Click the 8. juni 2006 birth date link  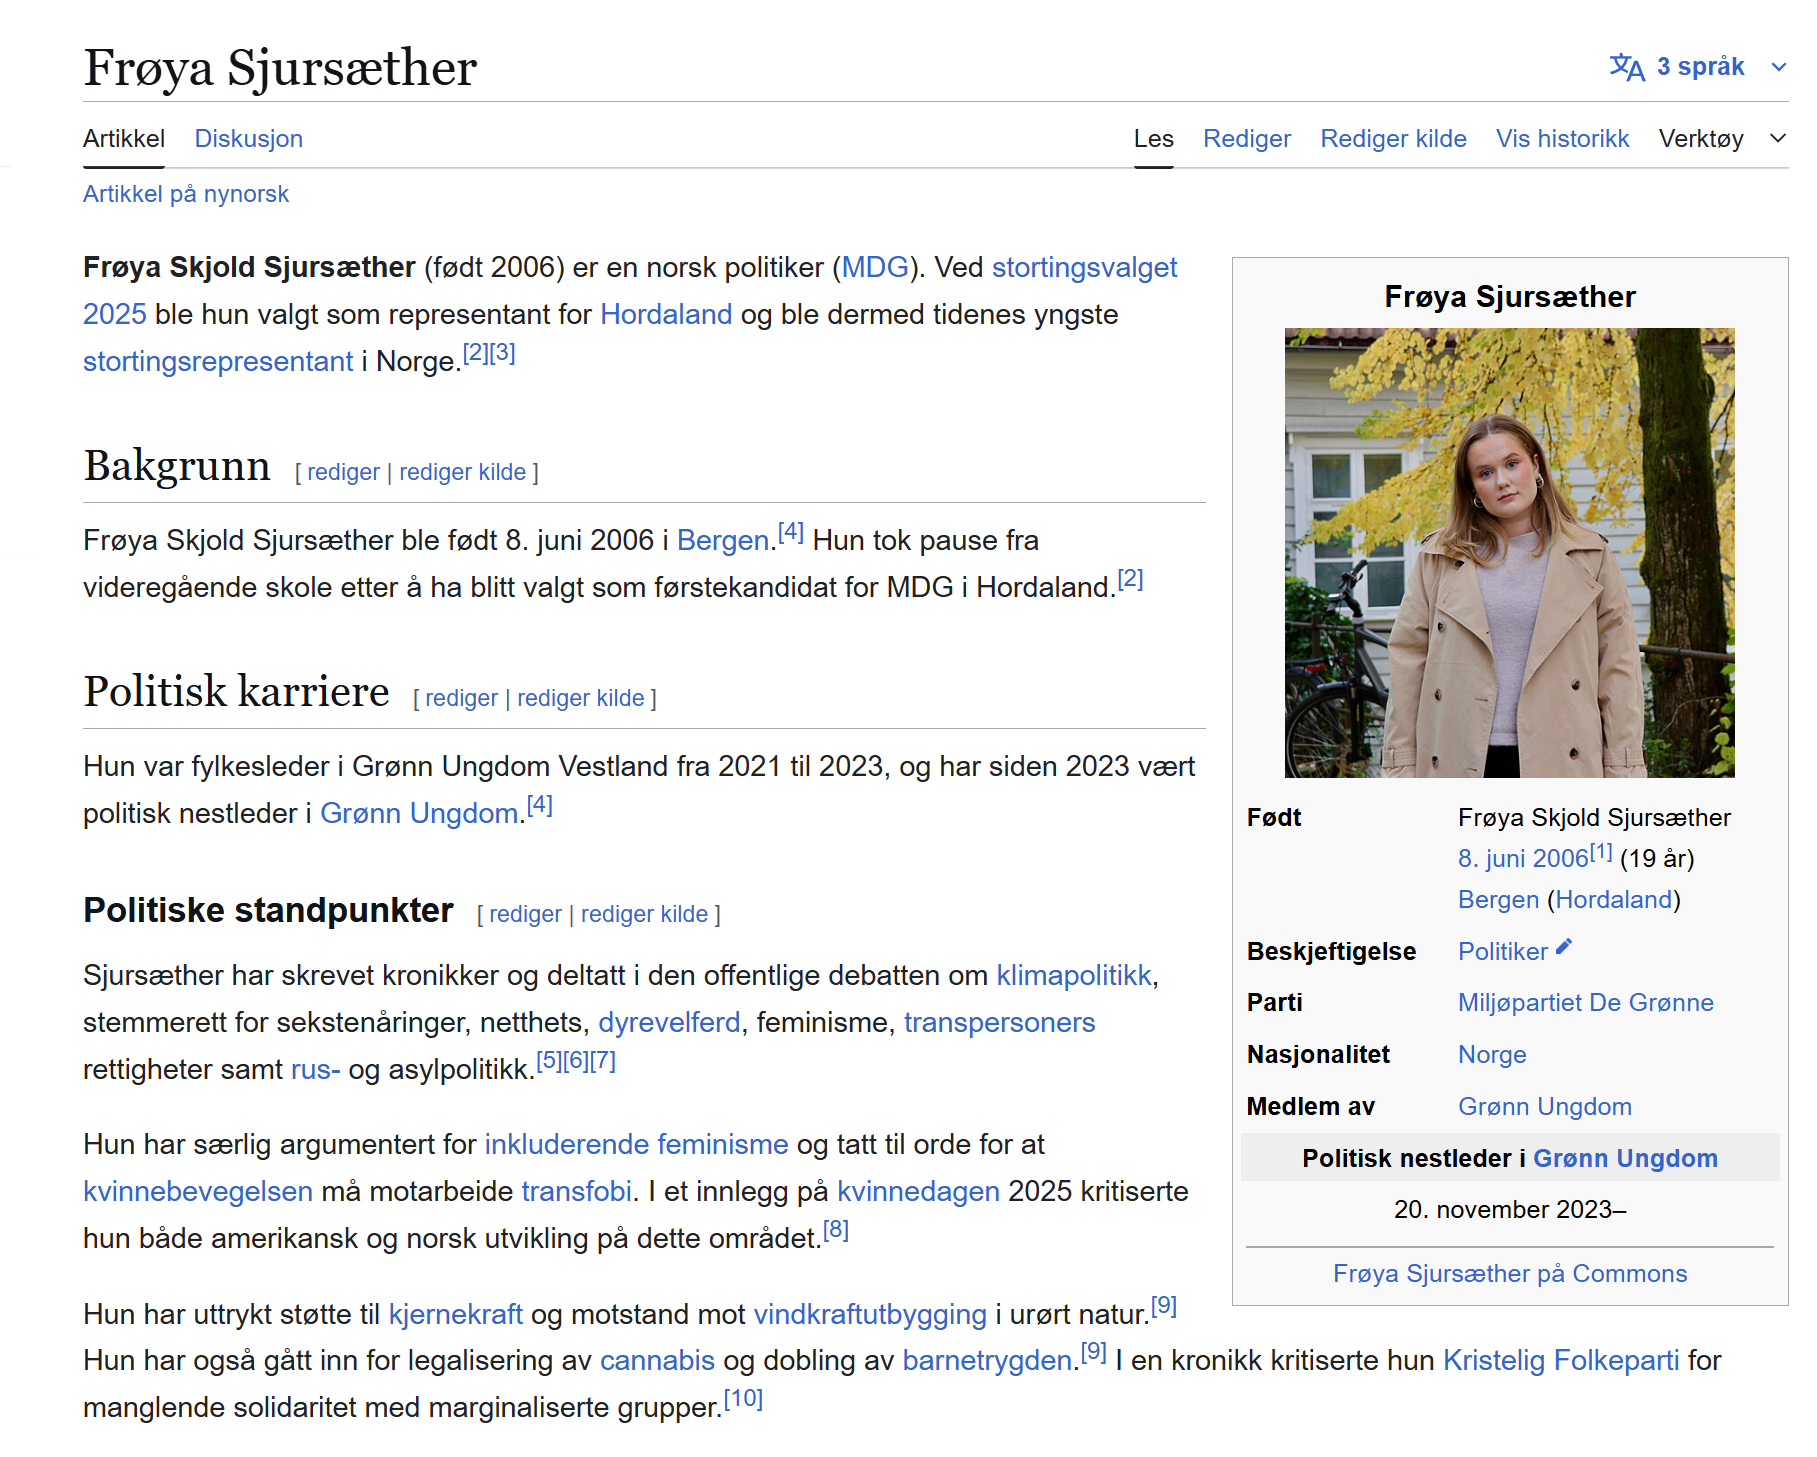[x=1523, y=858]
